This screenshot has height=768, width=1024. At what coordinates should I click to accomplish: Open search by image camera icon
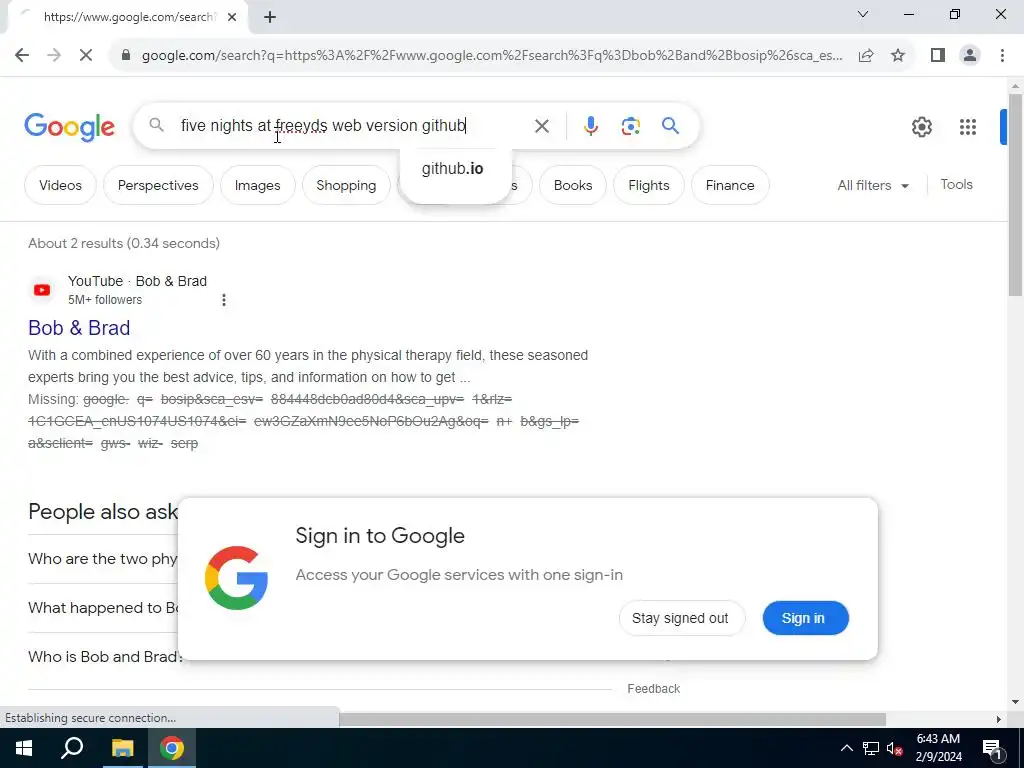point(630,125)
